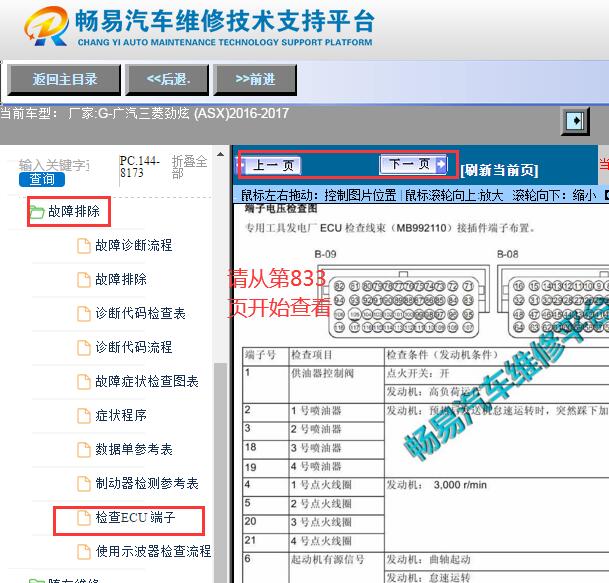
Task: Open 诊断代码流程 tree item
Action: tap(134, 348)
